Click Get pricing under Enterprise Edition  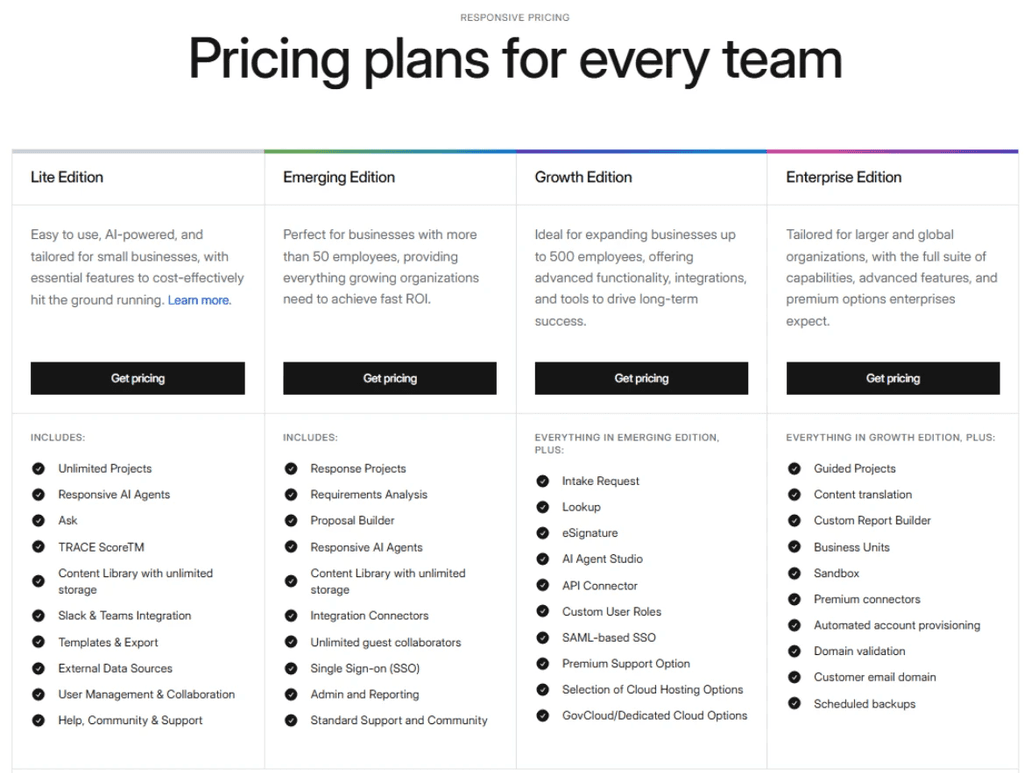coord(892,378)
